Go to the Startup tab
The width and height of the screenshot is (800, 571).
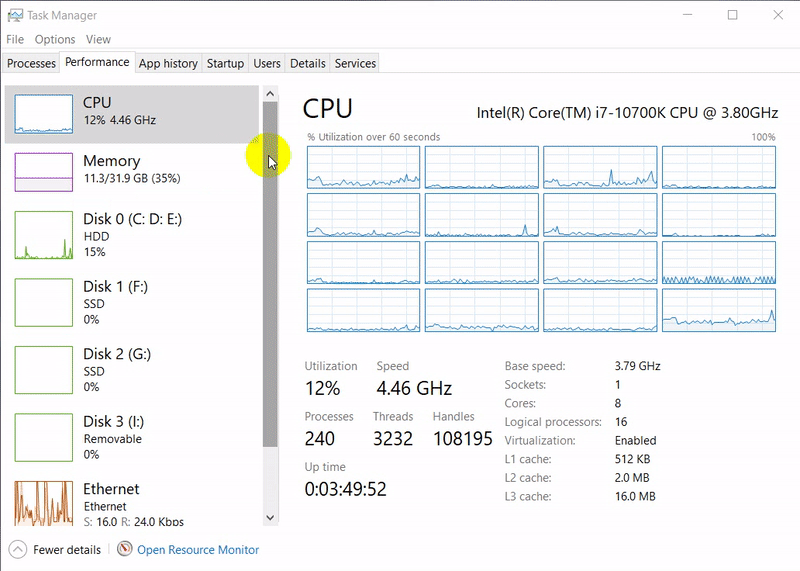(225, 63)
